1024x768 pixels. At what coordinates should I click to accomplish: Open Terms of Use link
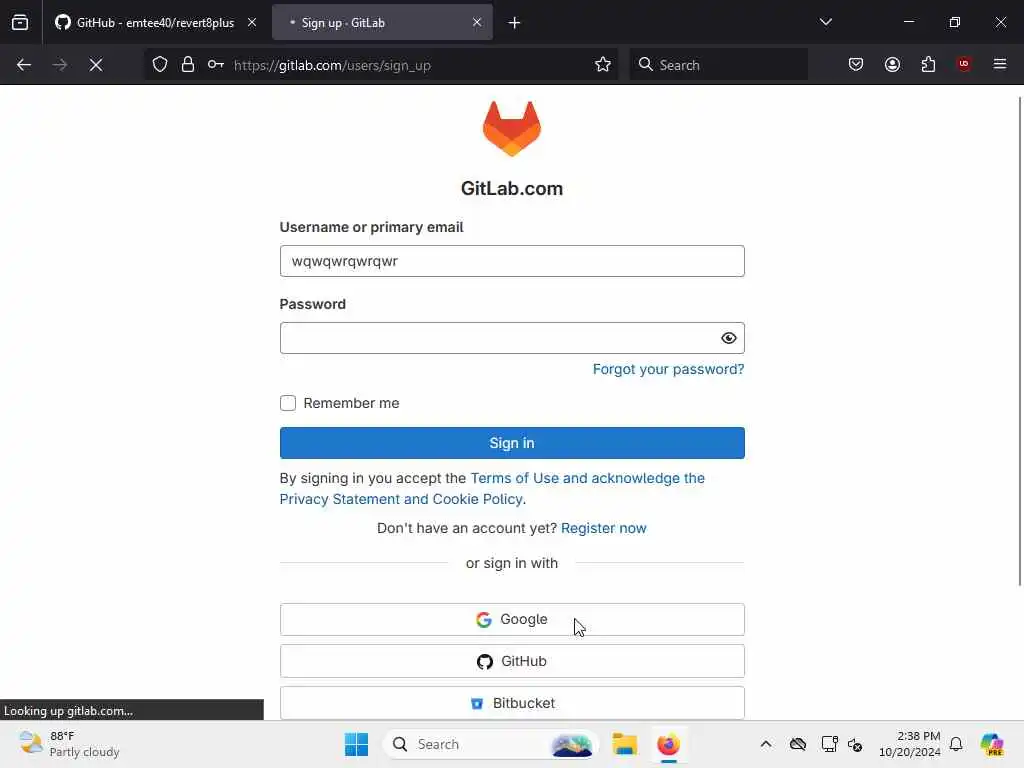(515, 478)
